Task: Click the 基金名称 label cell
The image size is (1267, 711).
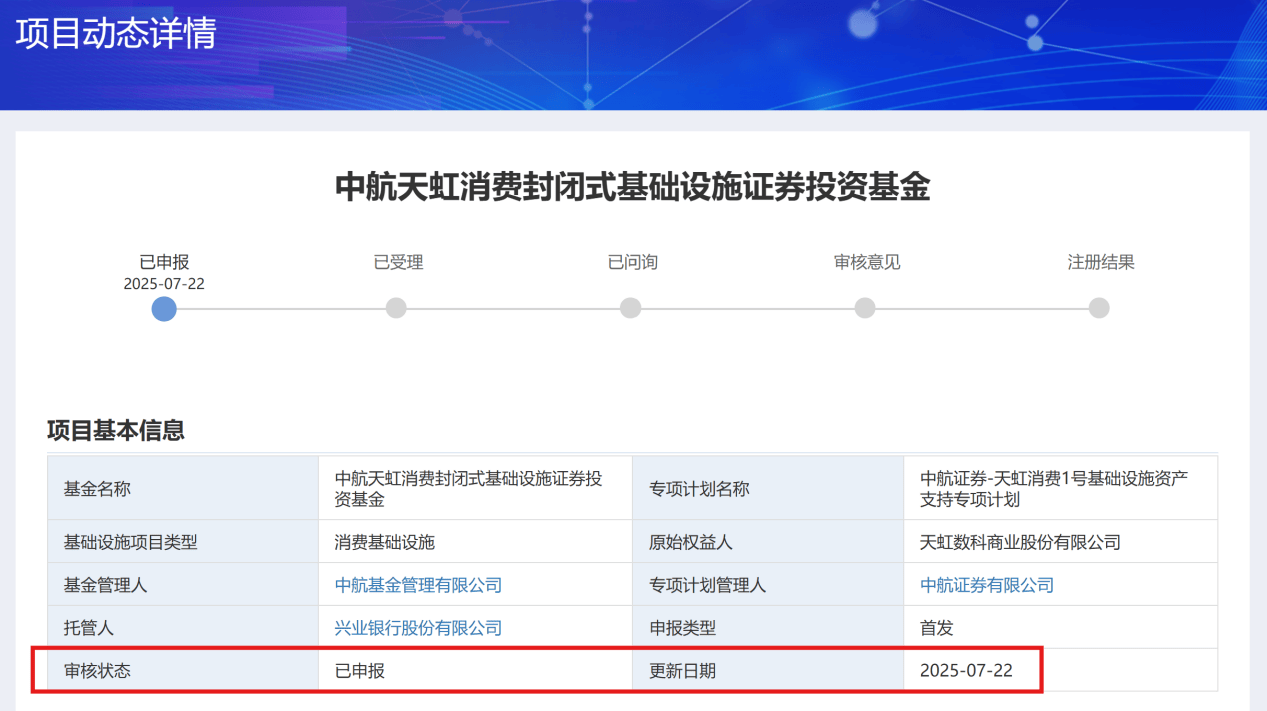Action: click(x=183, y=488)
